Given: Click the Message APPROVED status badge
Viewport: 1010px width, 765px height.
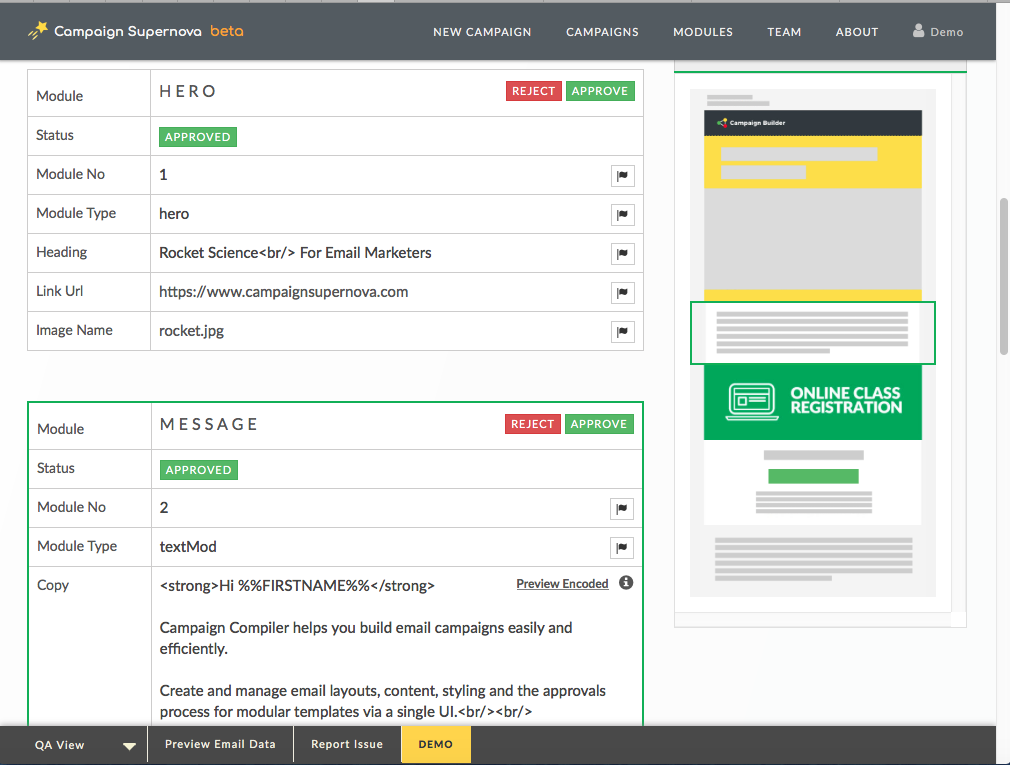Looking at the screenshot, I should 198,470.
